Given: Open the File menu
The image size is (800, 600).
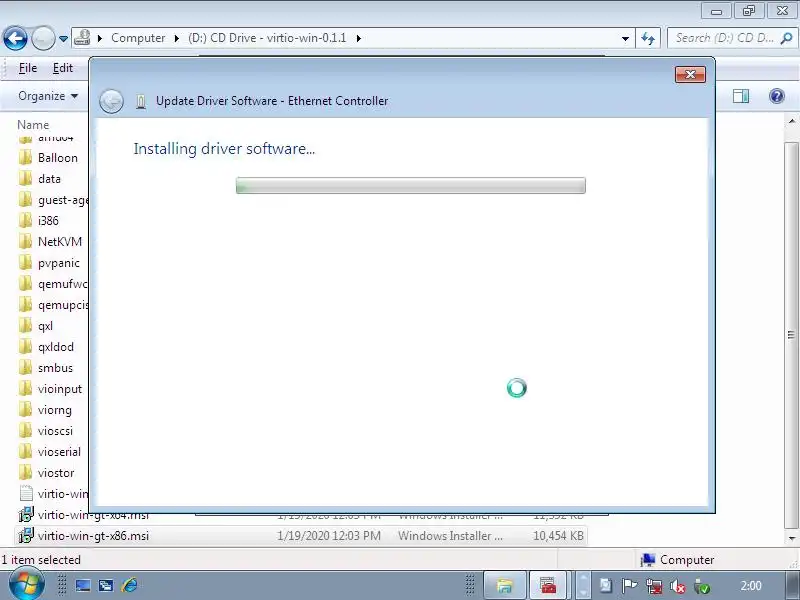Looking at the screenshot, I should click(28, 68).
